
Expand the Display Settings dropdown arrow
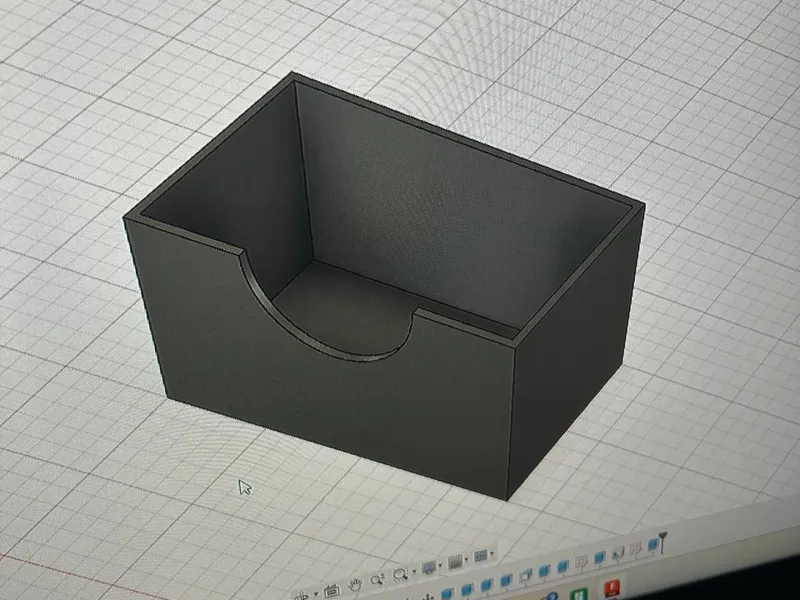click(440, 565)
